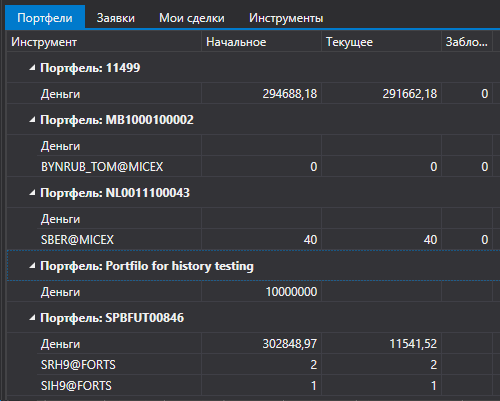Click the 10000000 starting money cell
This screenshot has width=500, height=401.
tap(262, 292)
